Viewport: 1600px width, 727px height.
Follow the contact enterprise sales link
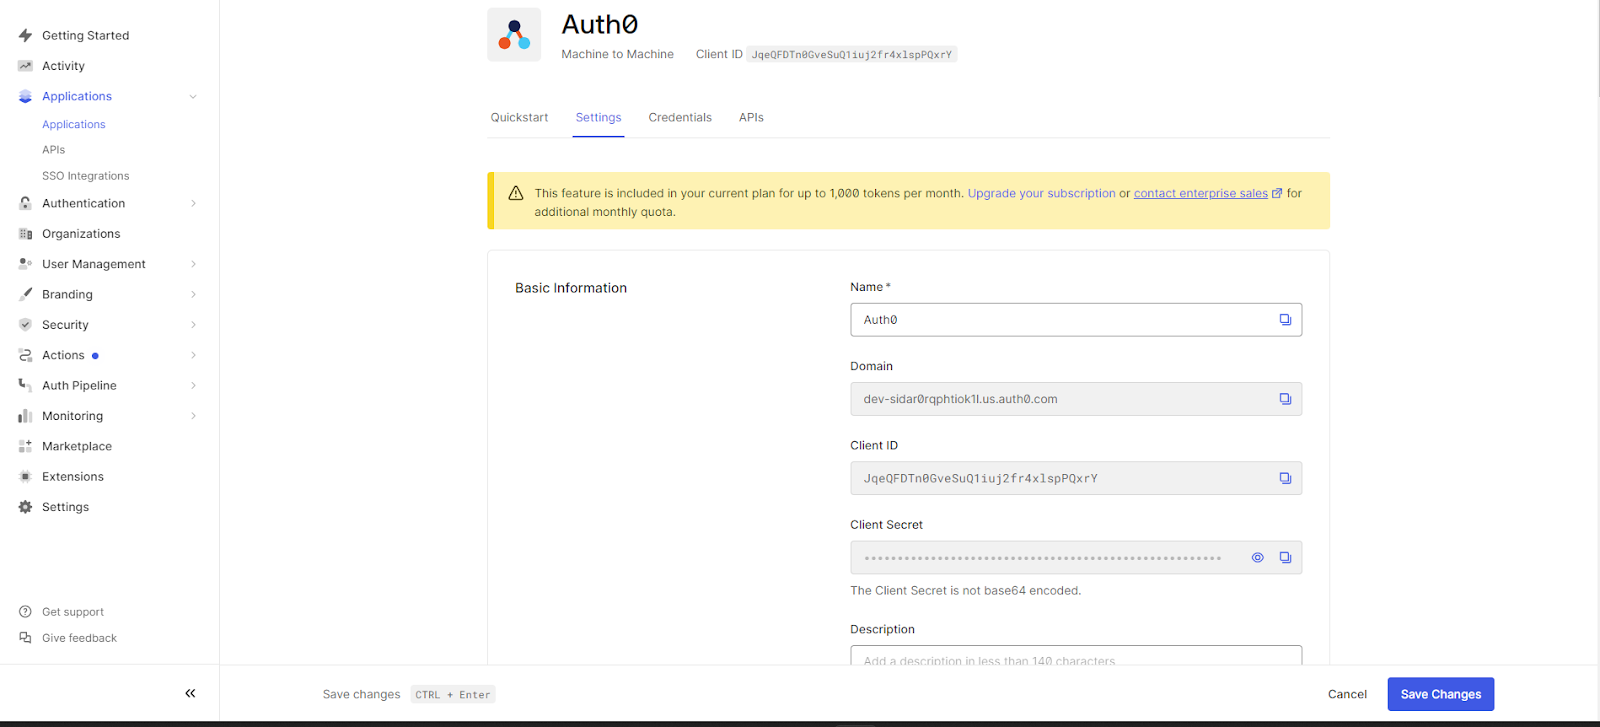pos(1201,193)
